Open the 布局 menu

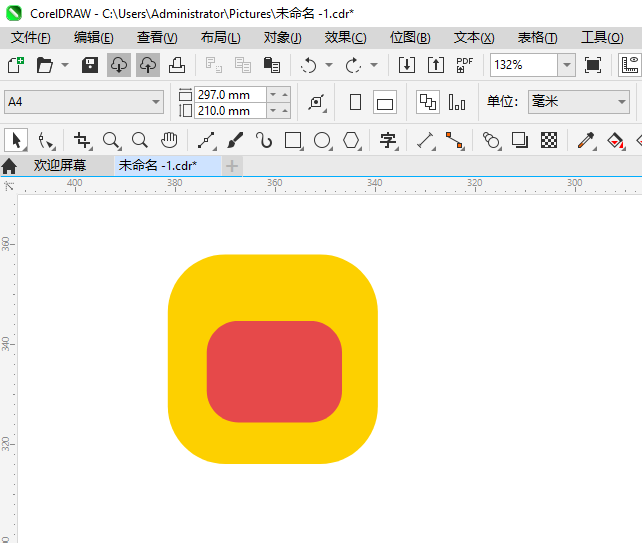[x=220, y=38]
